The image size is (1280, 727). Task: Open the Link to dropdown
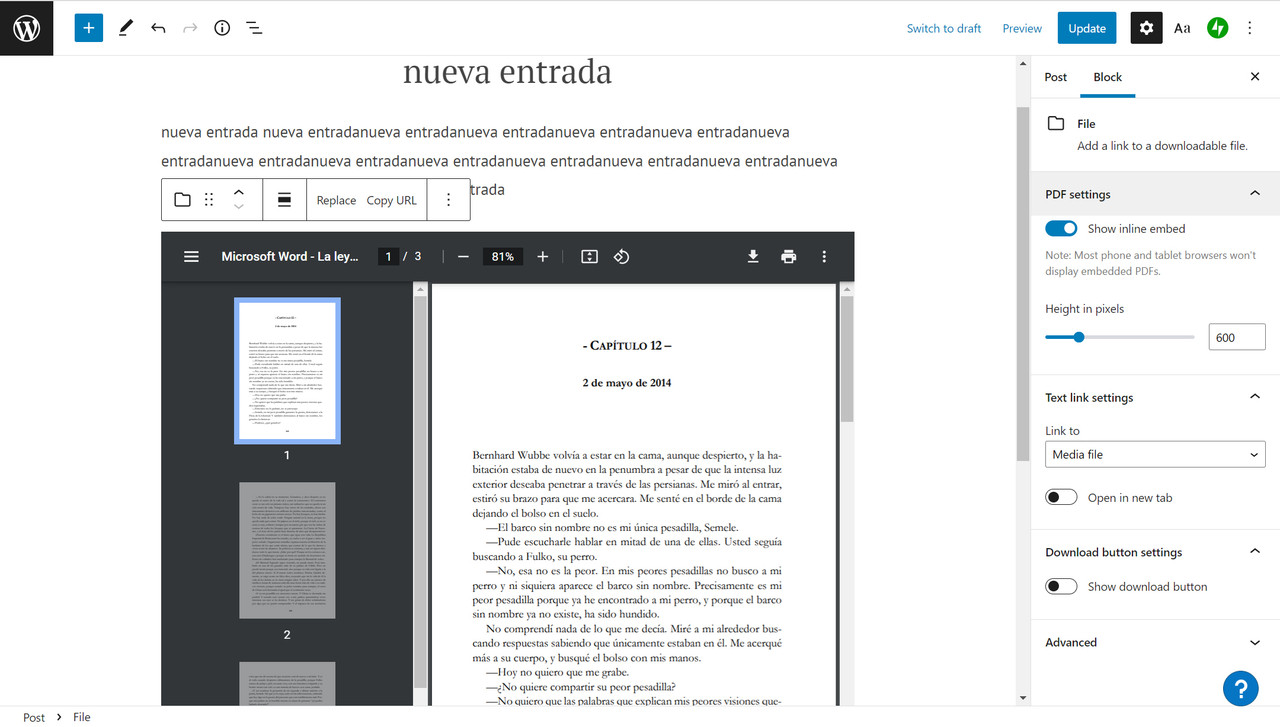1155,454
